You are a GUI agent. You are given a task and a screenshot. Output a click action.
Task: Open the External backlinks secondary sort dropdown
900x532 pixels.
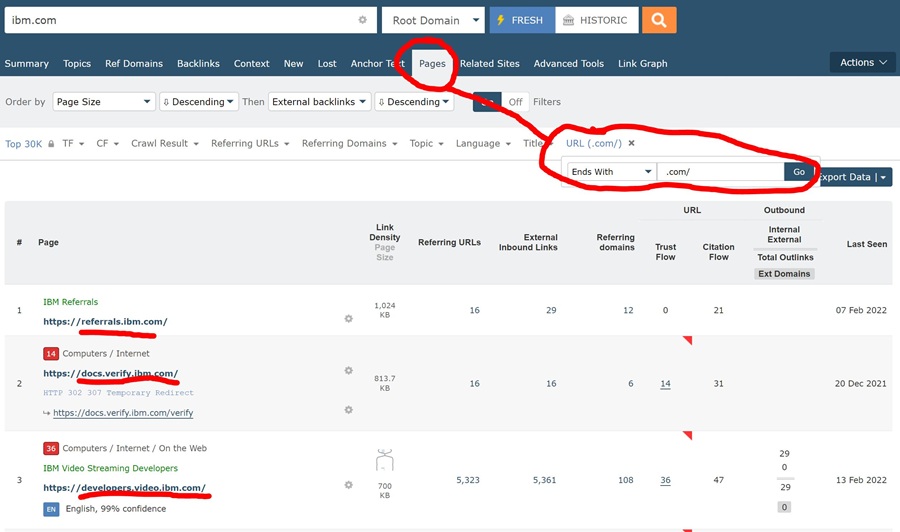pos(320,102)
